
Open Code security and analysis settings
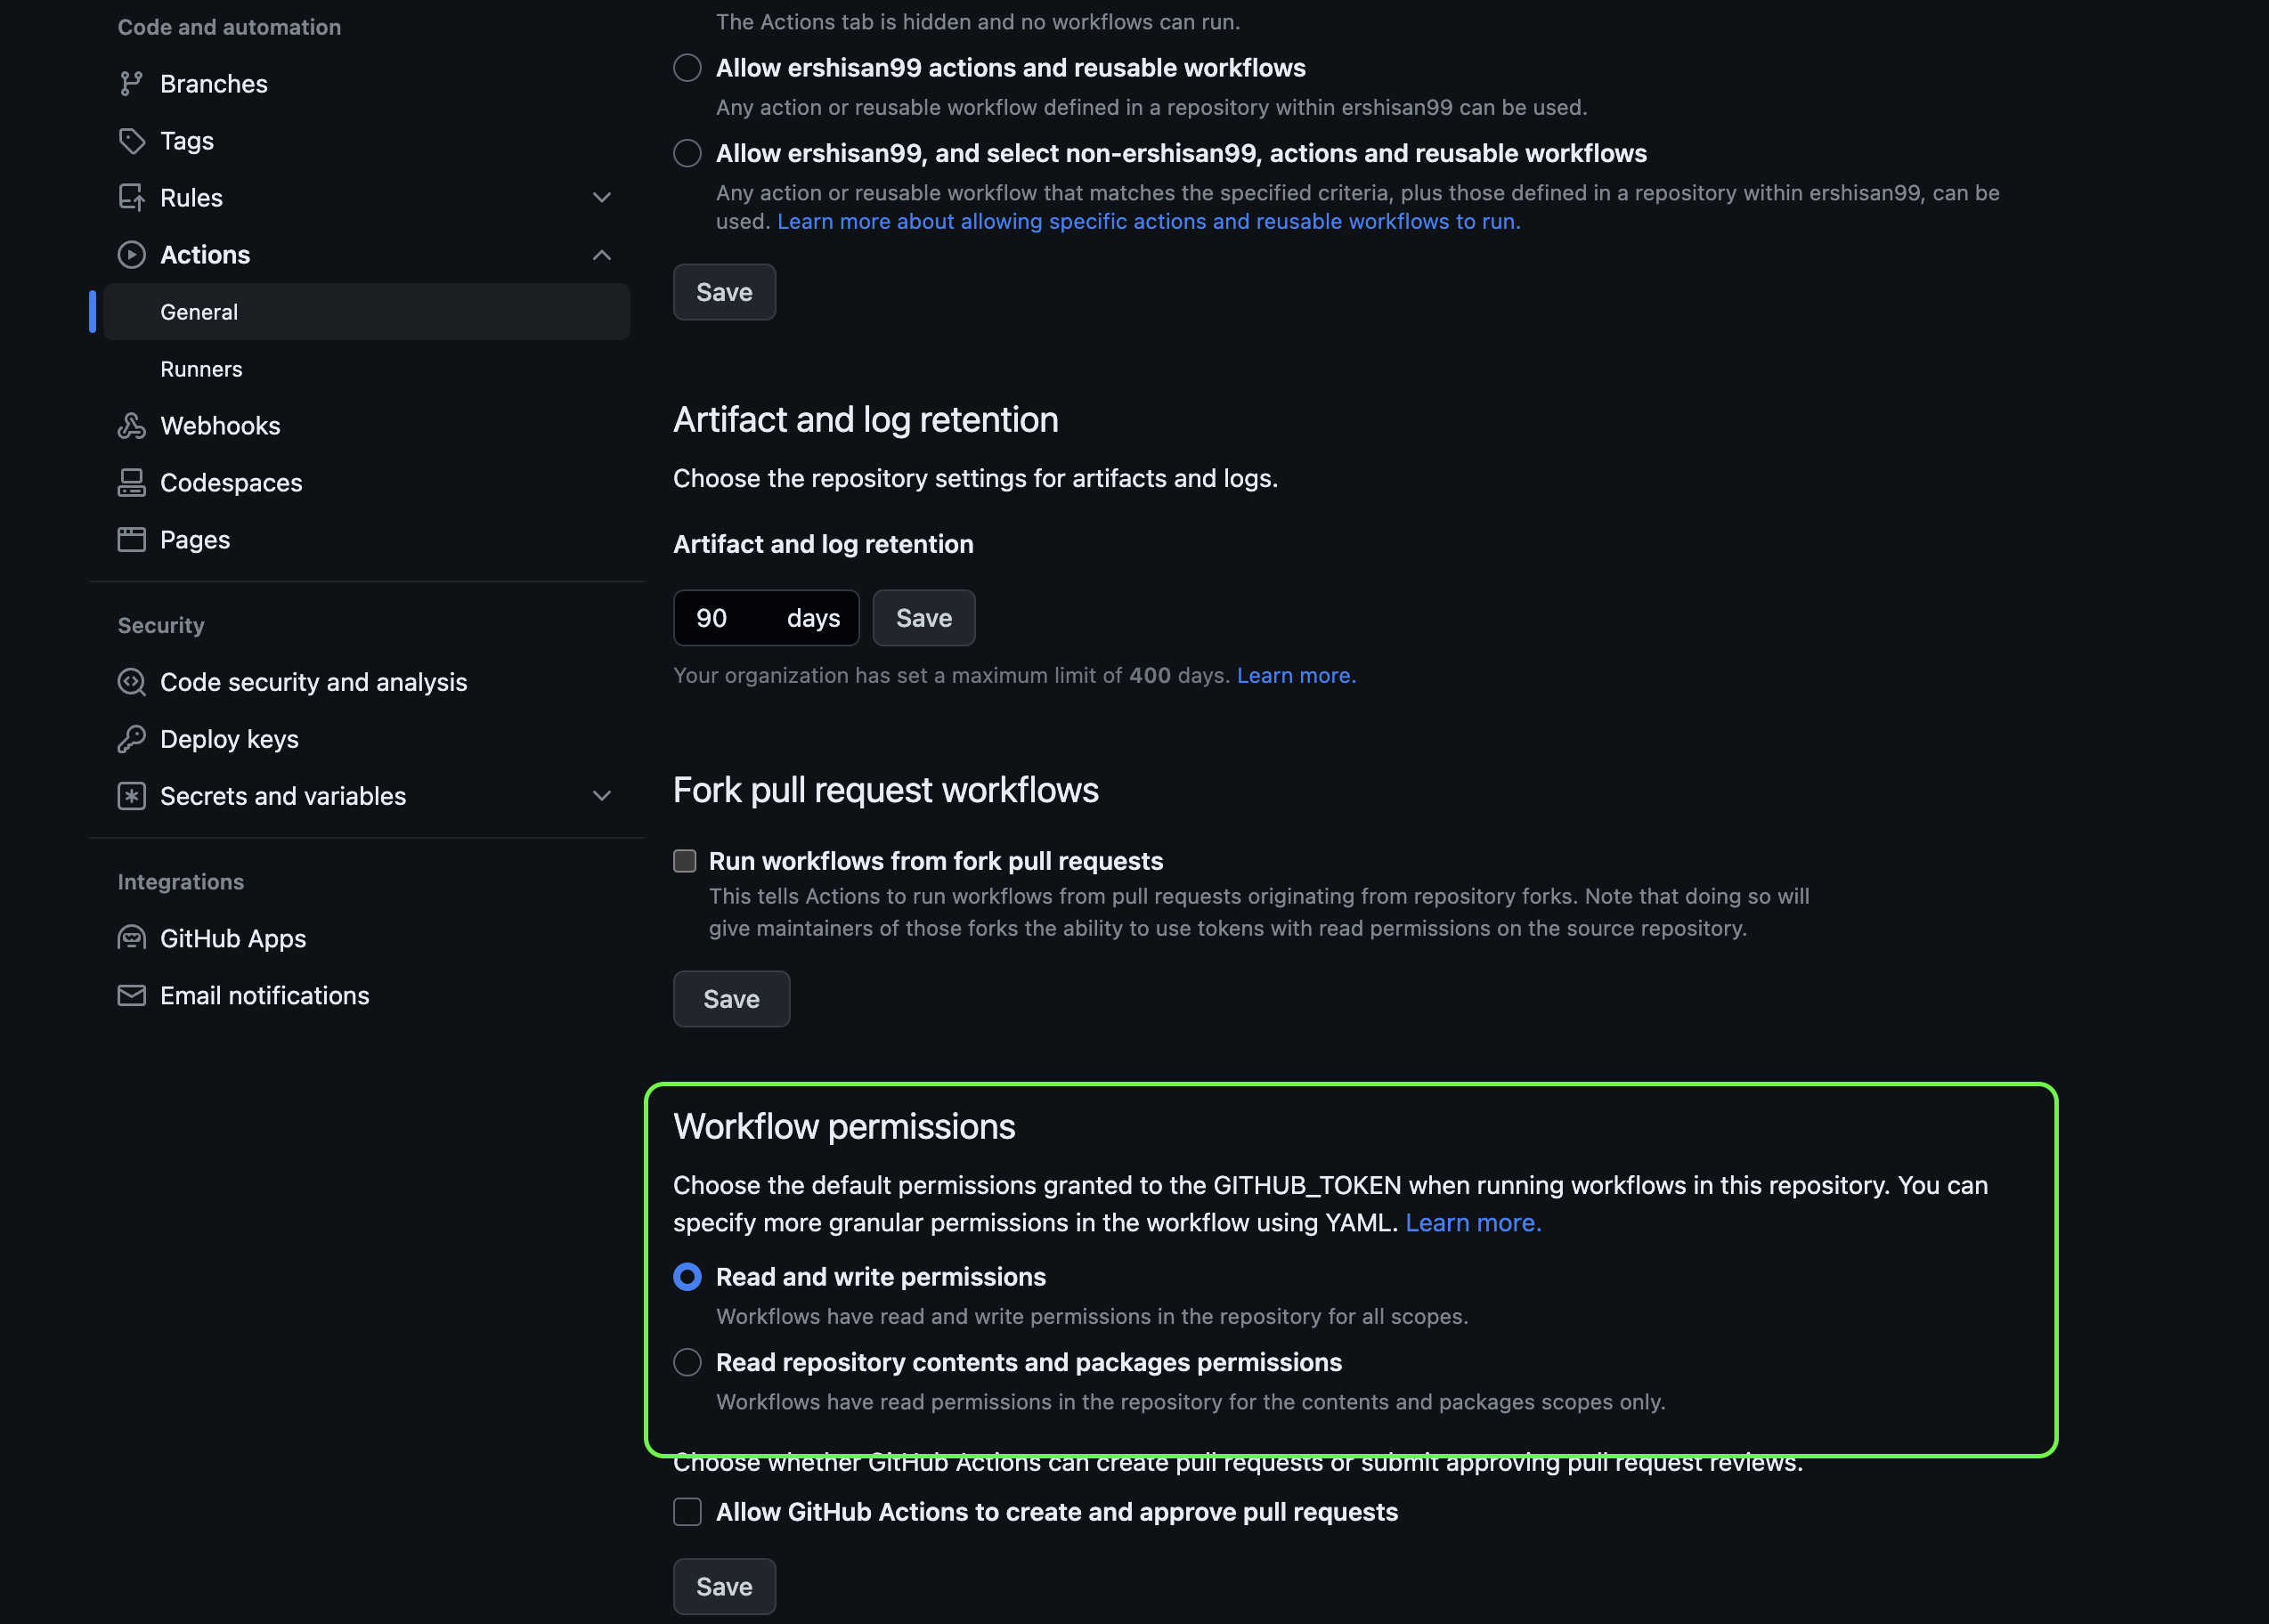coord(313,682)
